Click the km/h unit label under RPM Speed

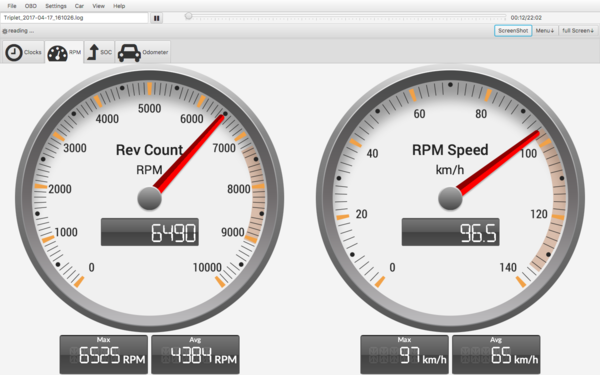click(x=450, y=170)
